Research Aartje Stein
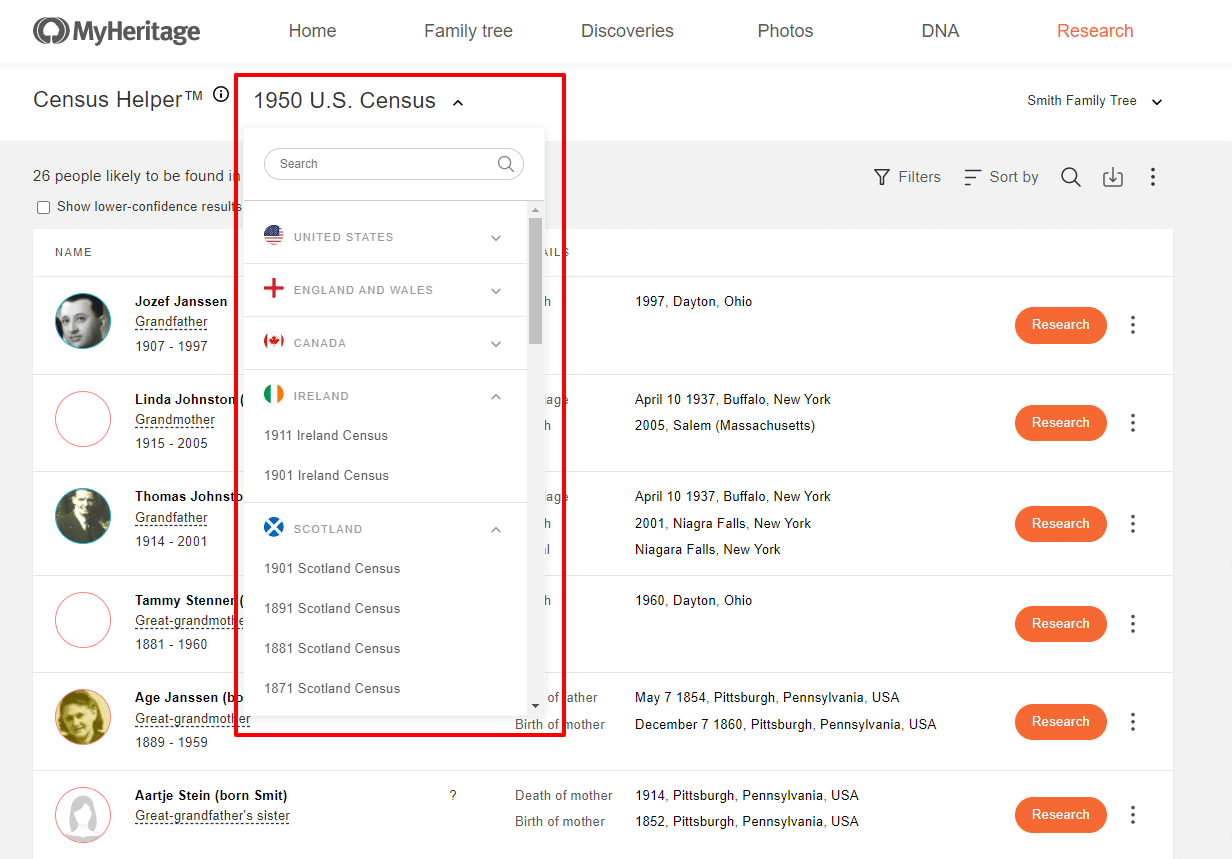 click(x=1061, y=815)
